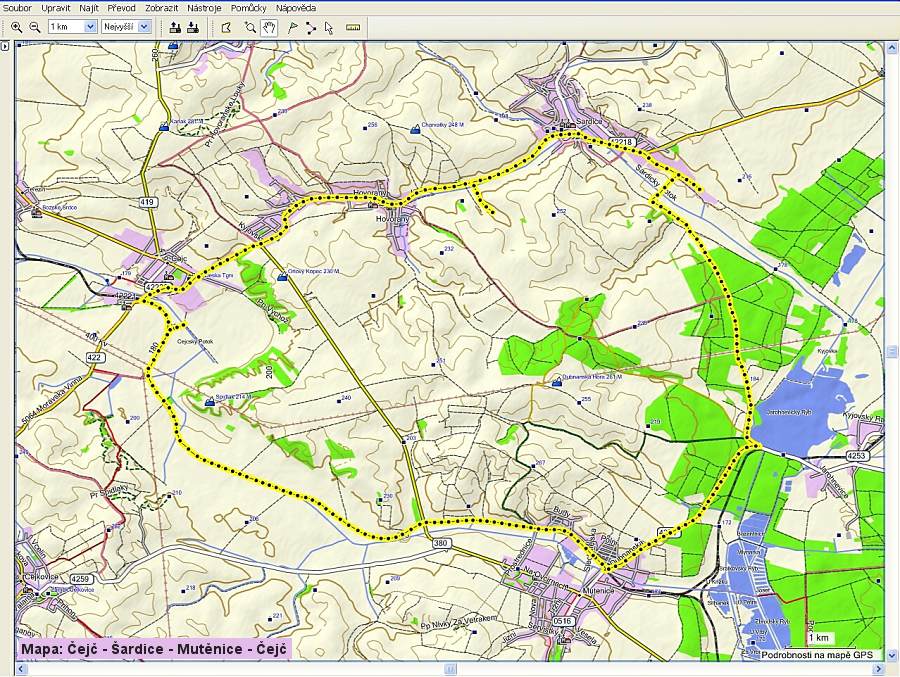900x677 pixels.
Task: Open the Nástroje menu
Action: pyautogui.click(x=203, y=8)
